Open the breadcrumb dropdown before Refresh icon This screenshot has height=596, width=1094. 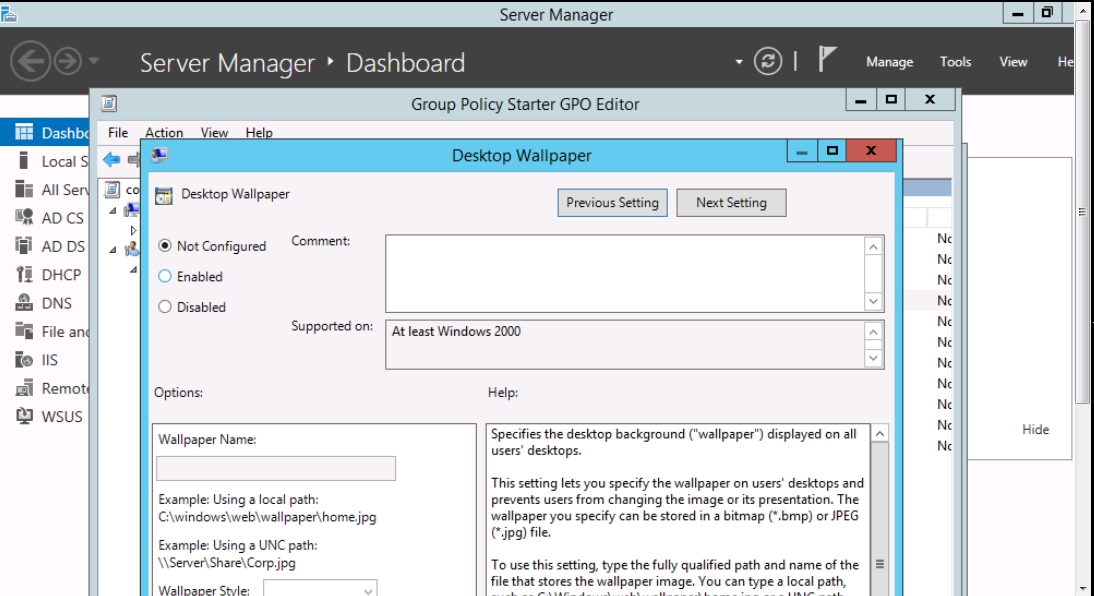(739, 62)
